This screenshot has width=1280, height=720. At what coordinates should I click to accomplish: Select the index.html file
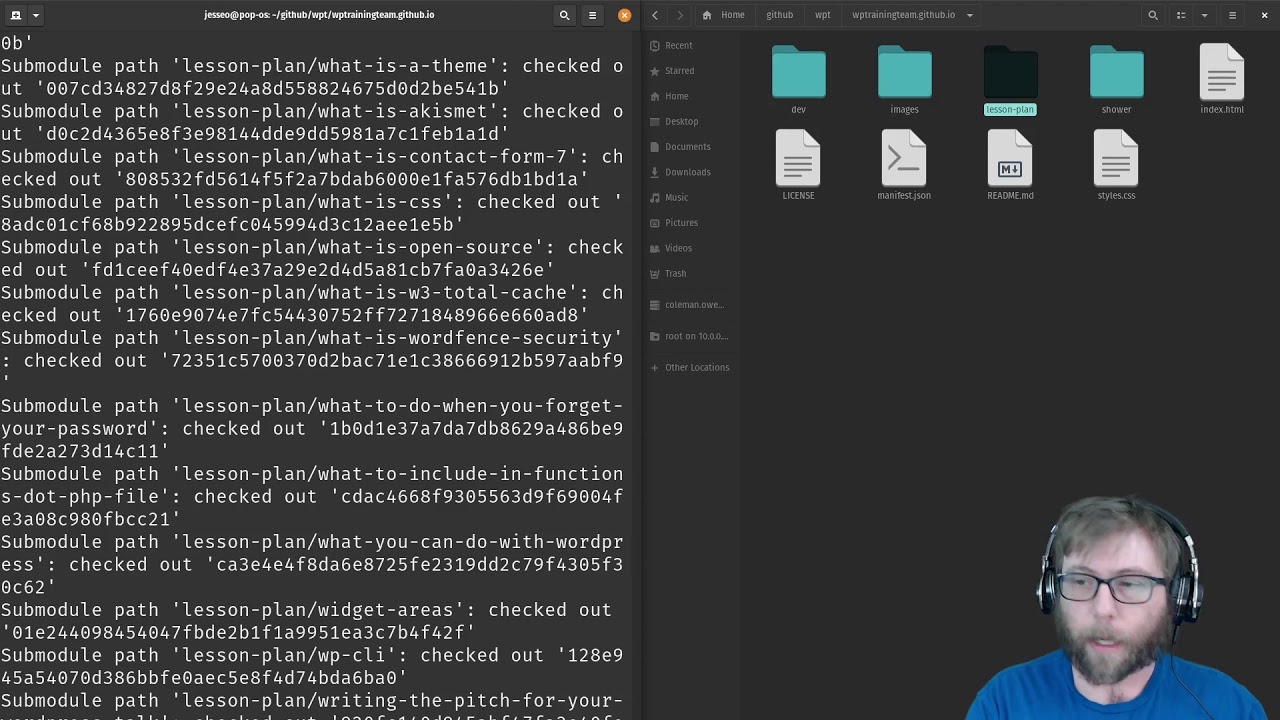1222,80
